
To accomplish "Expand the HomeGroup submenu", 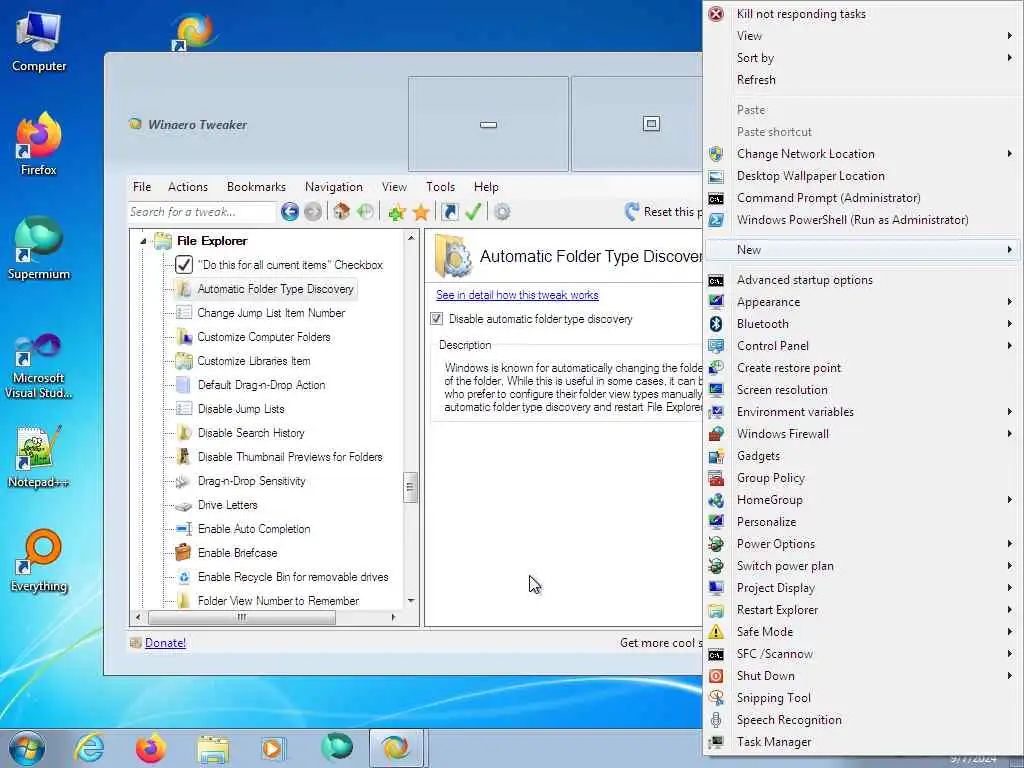I will click(1010, 500).
